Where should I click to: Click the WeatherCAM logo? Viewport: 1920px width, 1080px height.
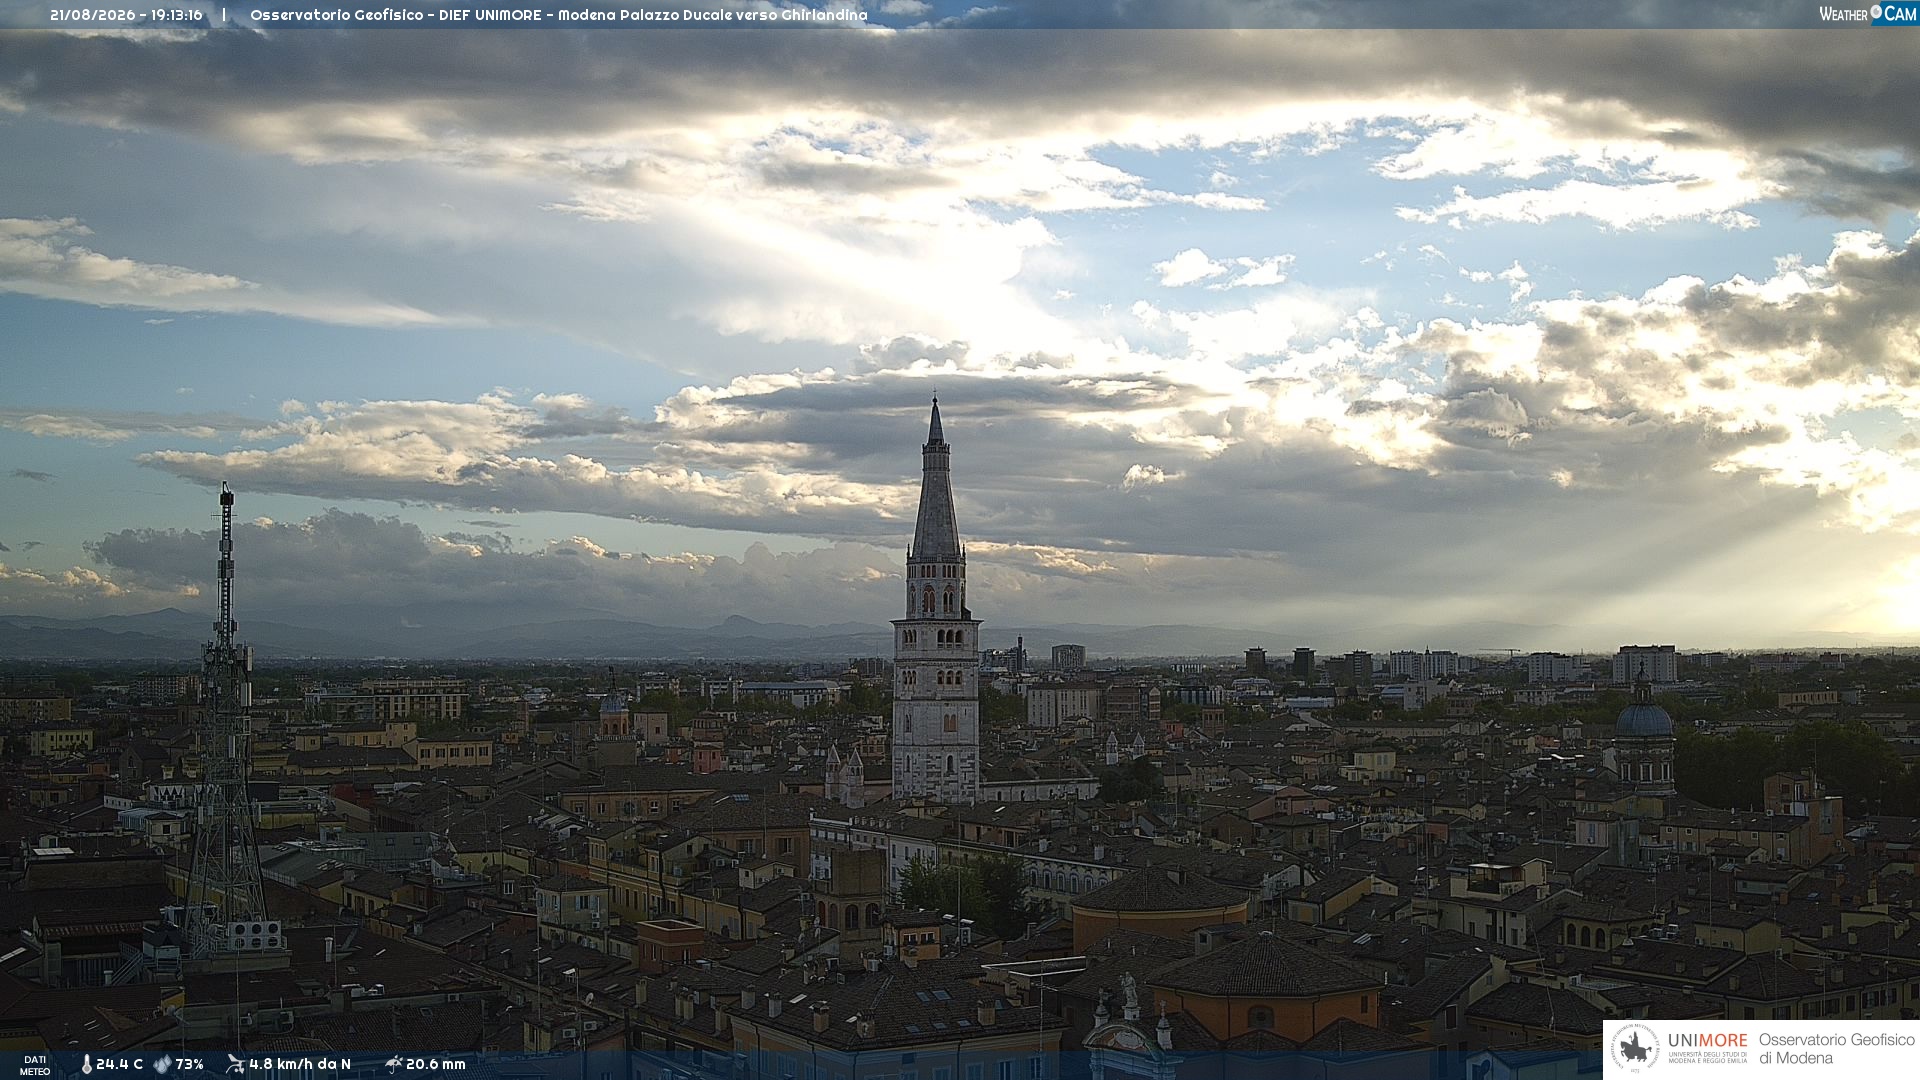point(1868,14)
